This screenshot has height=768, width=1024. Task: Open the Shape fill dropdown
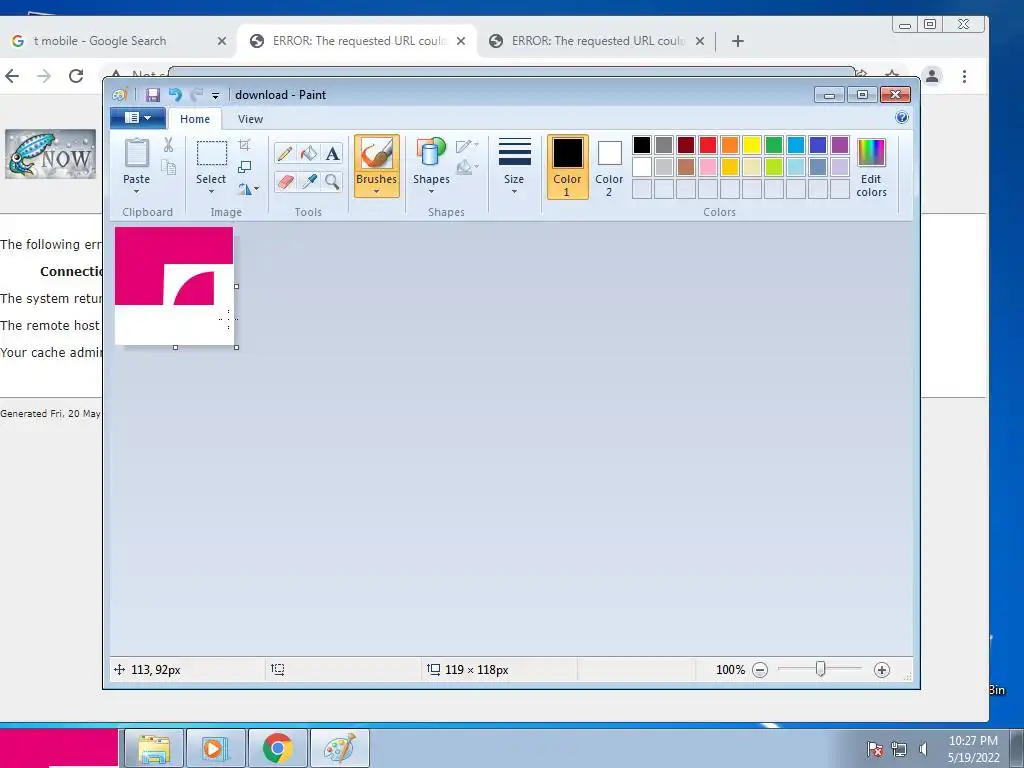[x=467, y=168]
